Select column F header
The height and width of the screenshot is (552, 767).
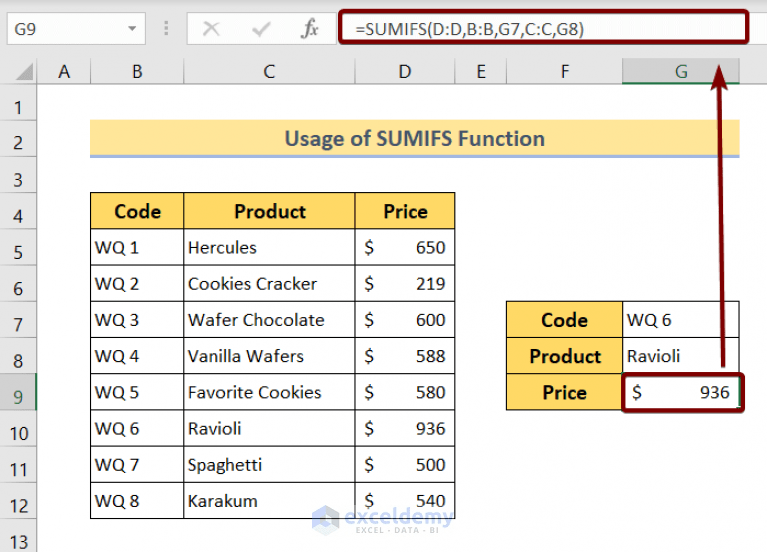coord(564,71)
